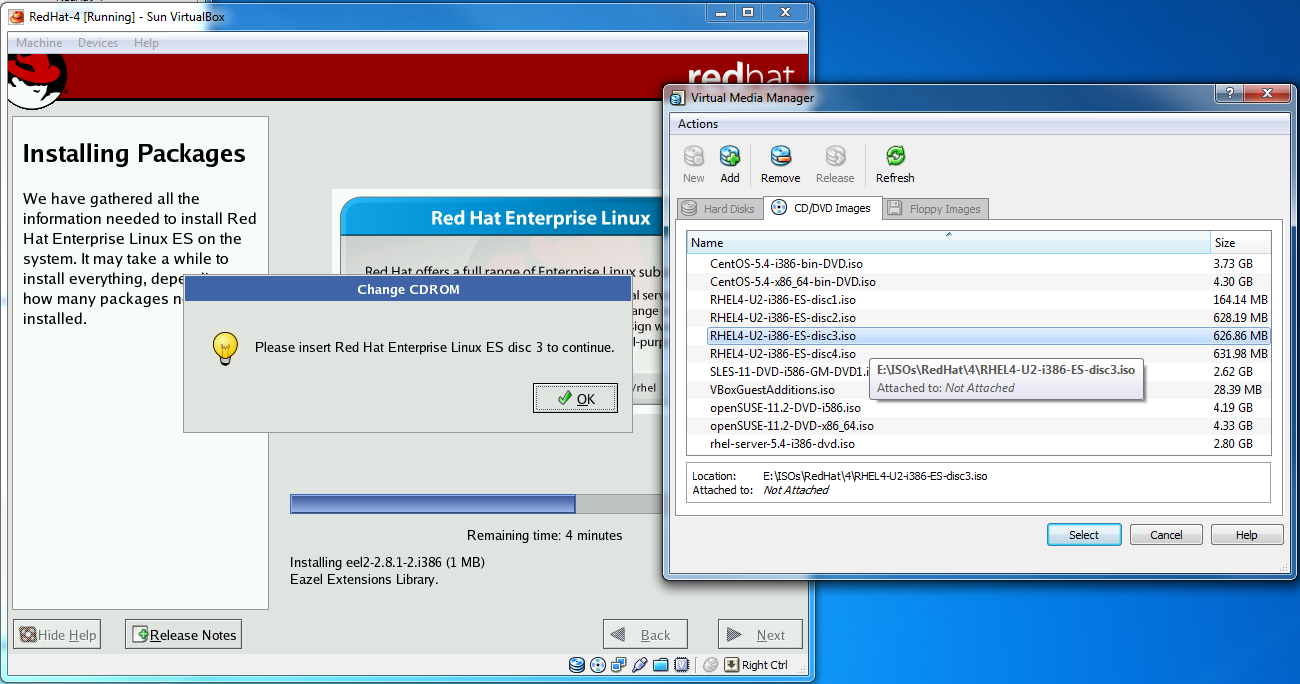Image resolution: width=1300 pixels, height=684 pixels.
Task: Click the greyed Release media icon
Action: pyautogui.click(x=835, y=156)
